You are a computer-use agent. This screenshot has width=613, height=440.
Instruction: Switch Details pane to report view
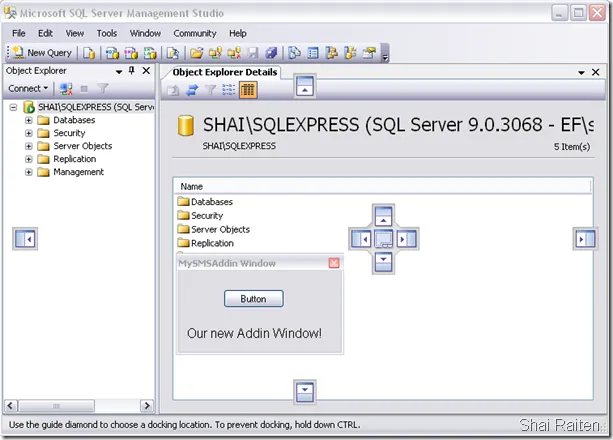[x=248, y=90]
